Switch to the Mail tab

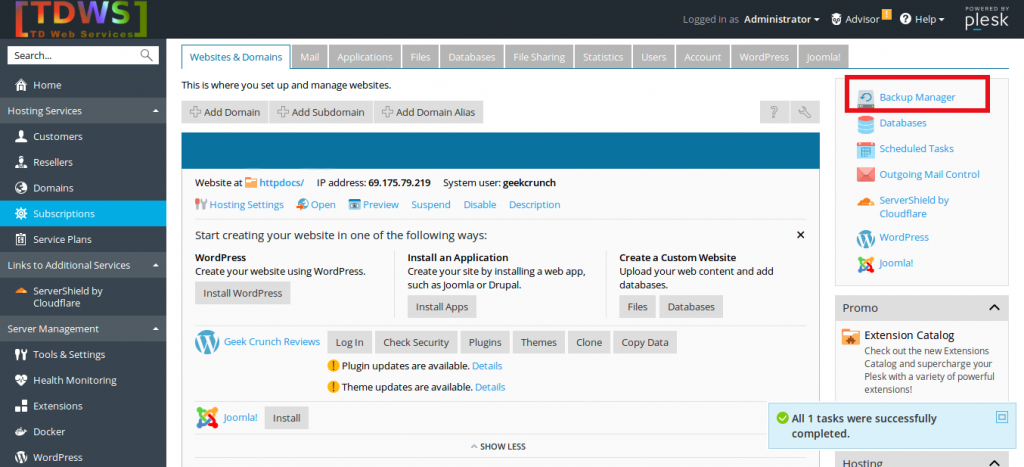[310, 57]
